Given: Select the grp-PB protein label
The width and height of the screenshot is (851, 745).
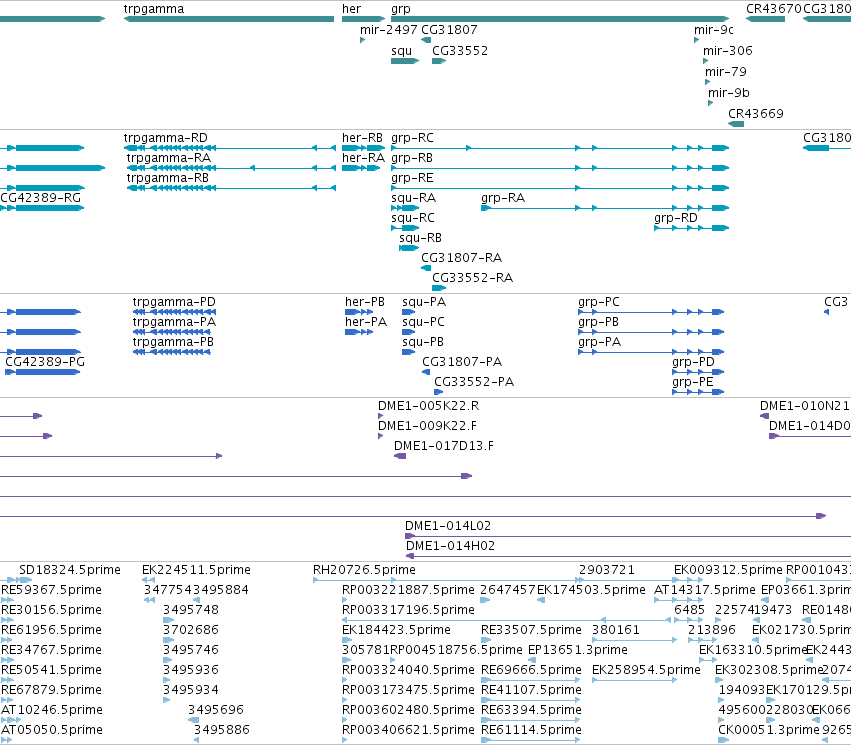Looking at the screenshot, I should point(598,322).
